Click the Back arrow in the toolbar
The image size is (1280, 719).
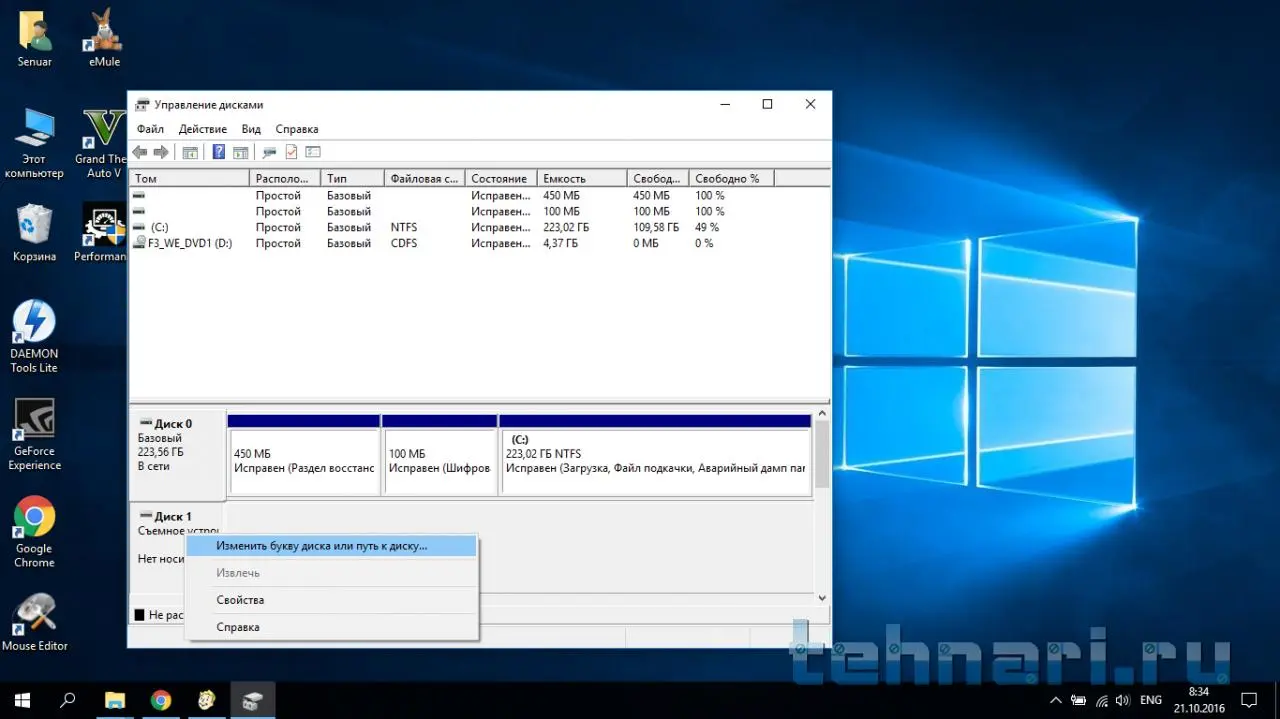click(x=139, y=152)
